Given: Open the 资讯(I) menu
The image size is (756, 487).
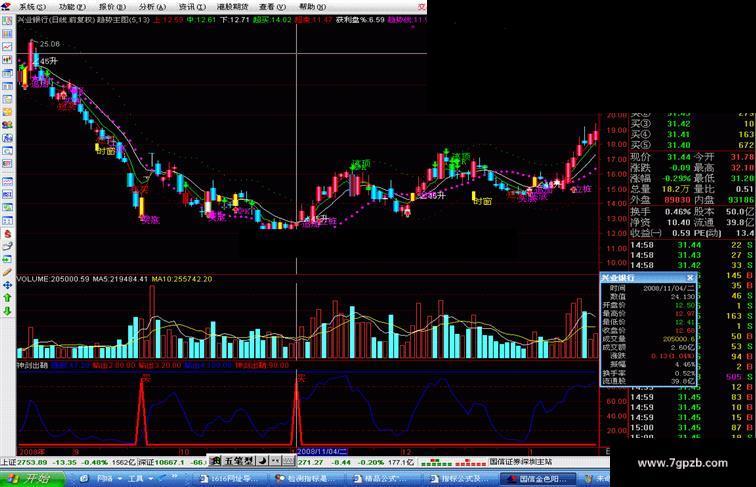Looking at the screenshot, I should [x=192, y=7].
